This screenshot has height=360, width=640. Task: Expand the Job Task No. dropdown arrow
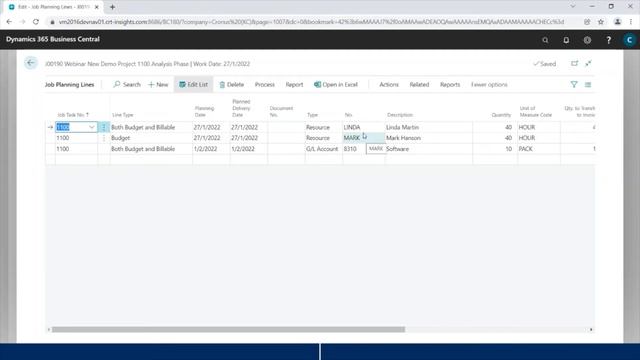click(x=91, y=127)
